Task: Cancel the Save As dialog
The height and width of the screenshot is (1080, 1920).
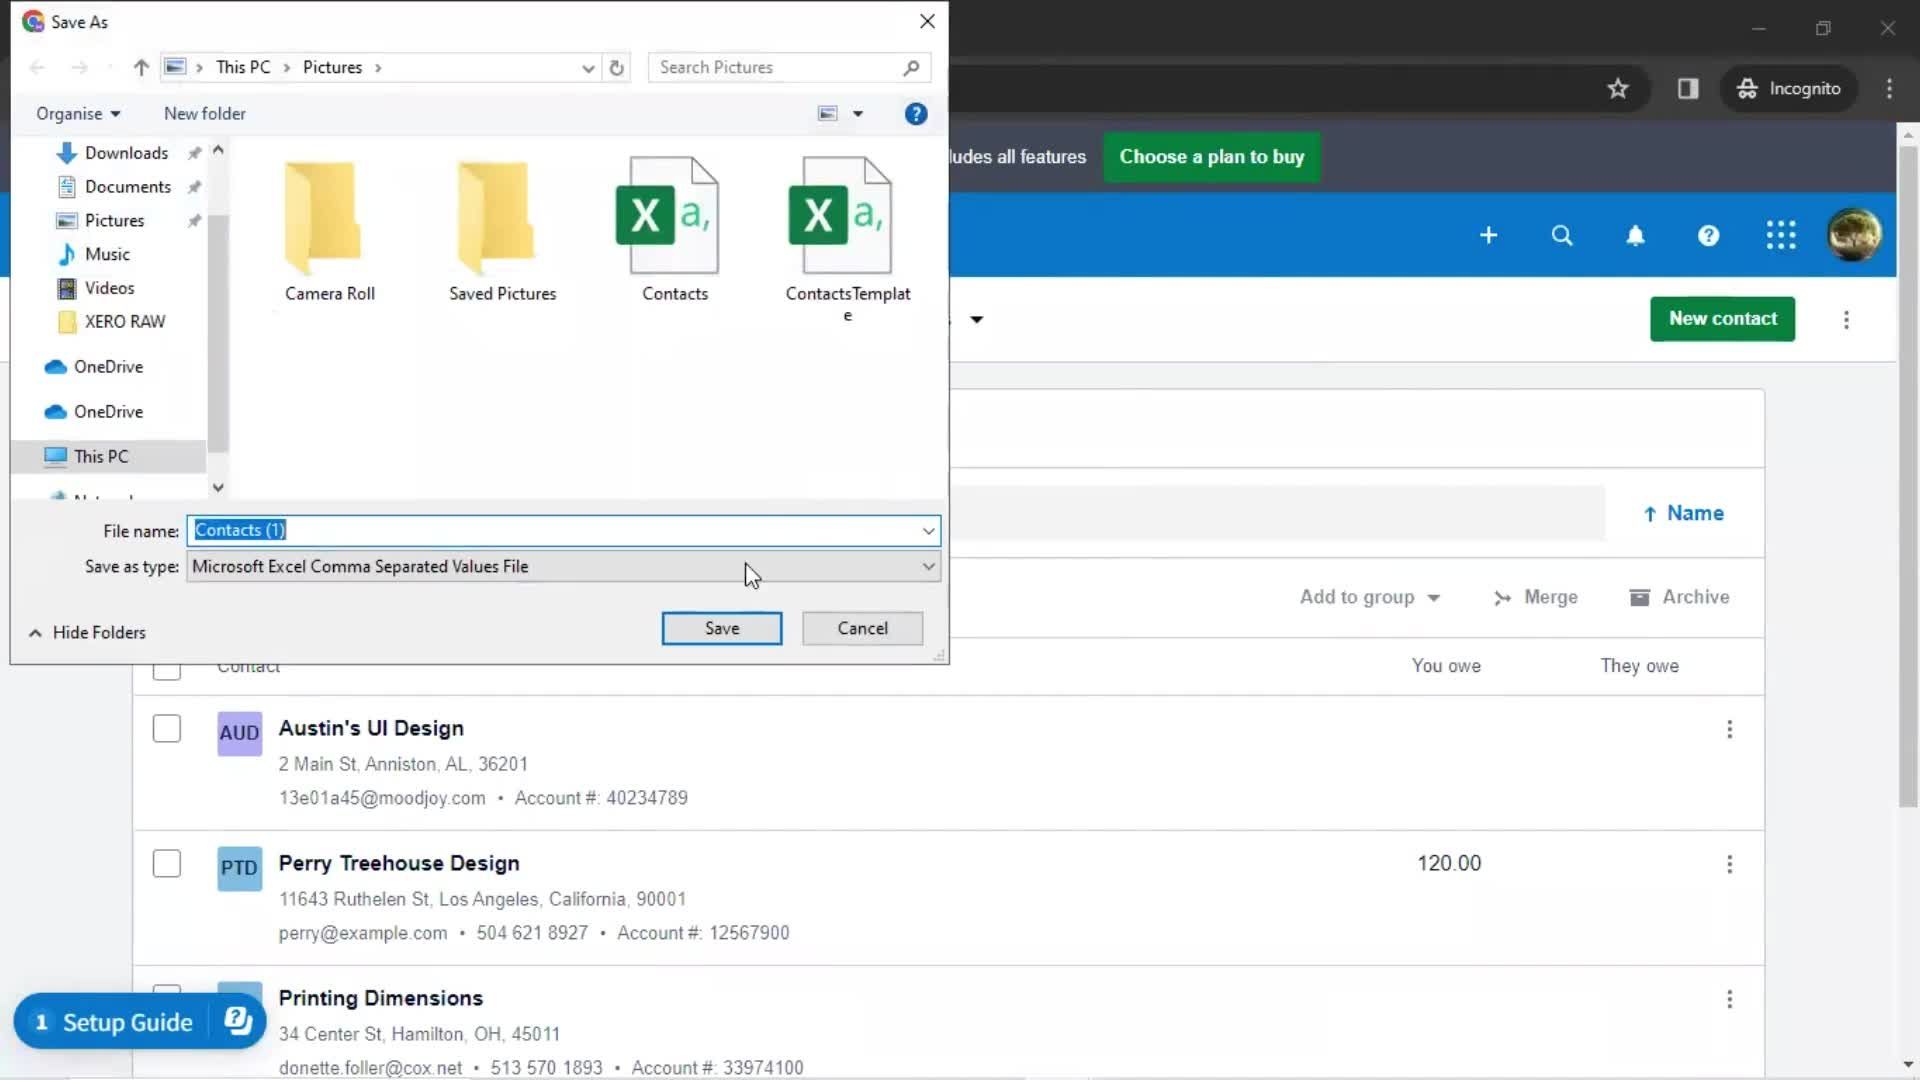Action: 862,628
